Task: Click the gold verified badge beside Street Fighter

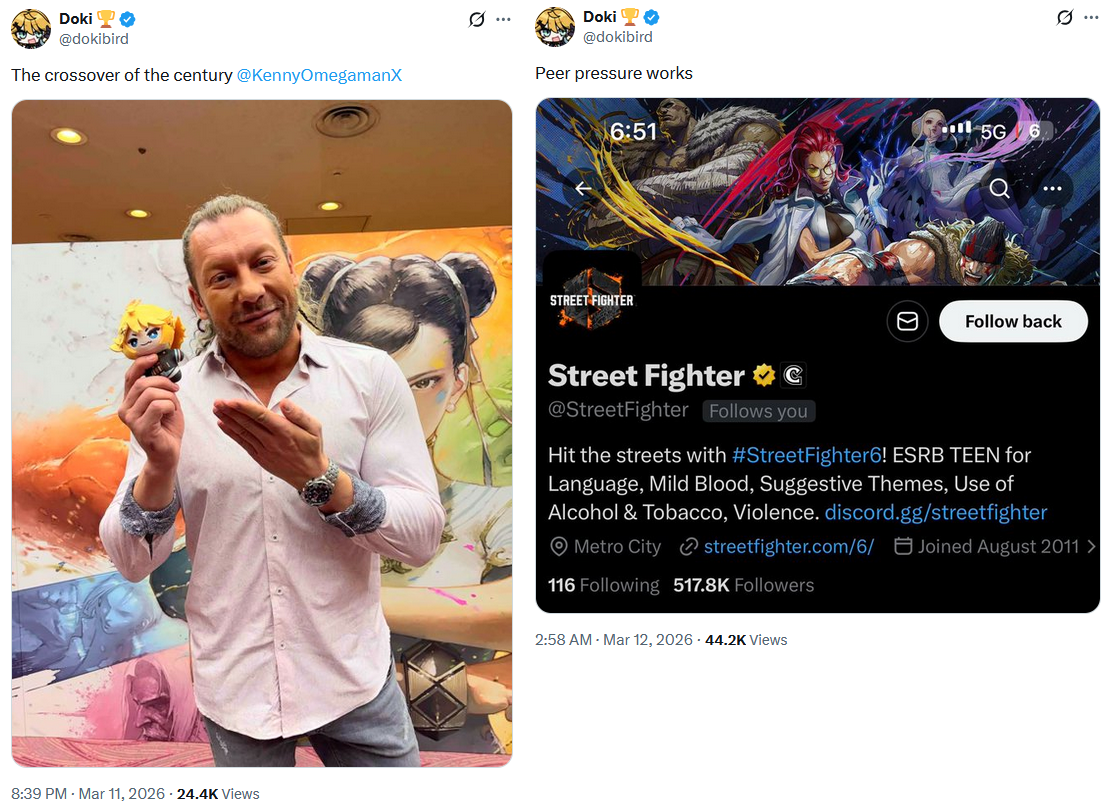Action: tap(764, 375)
